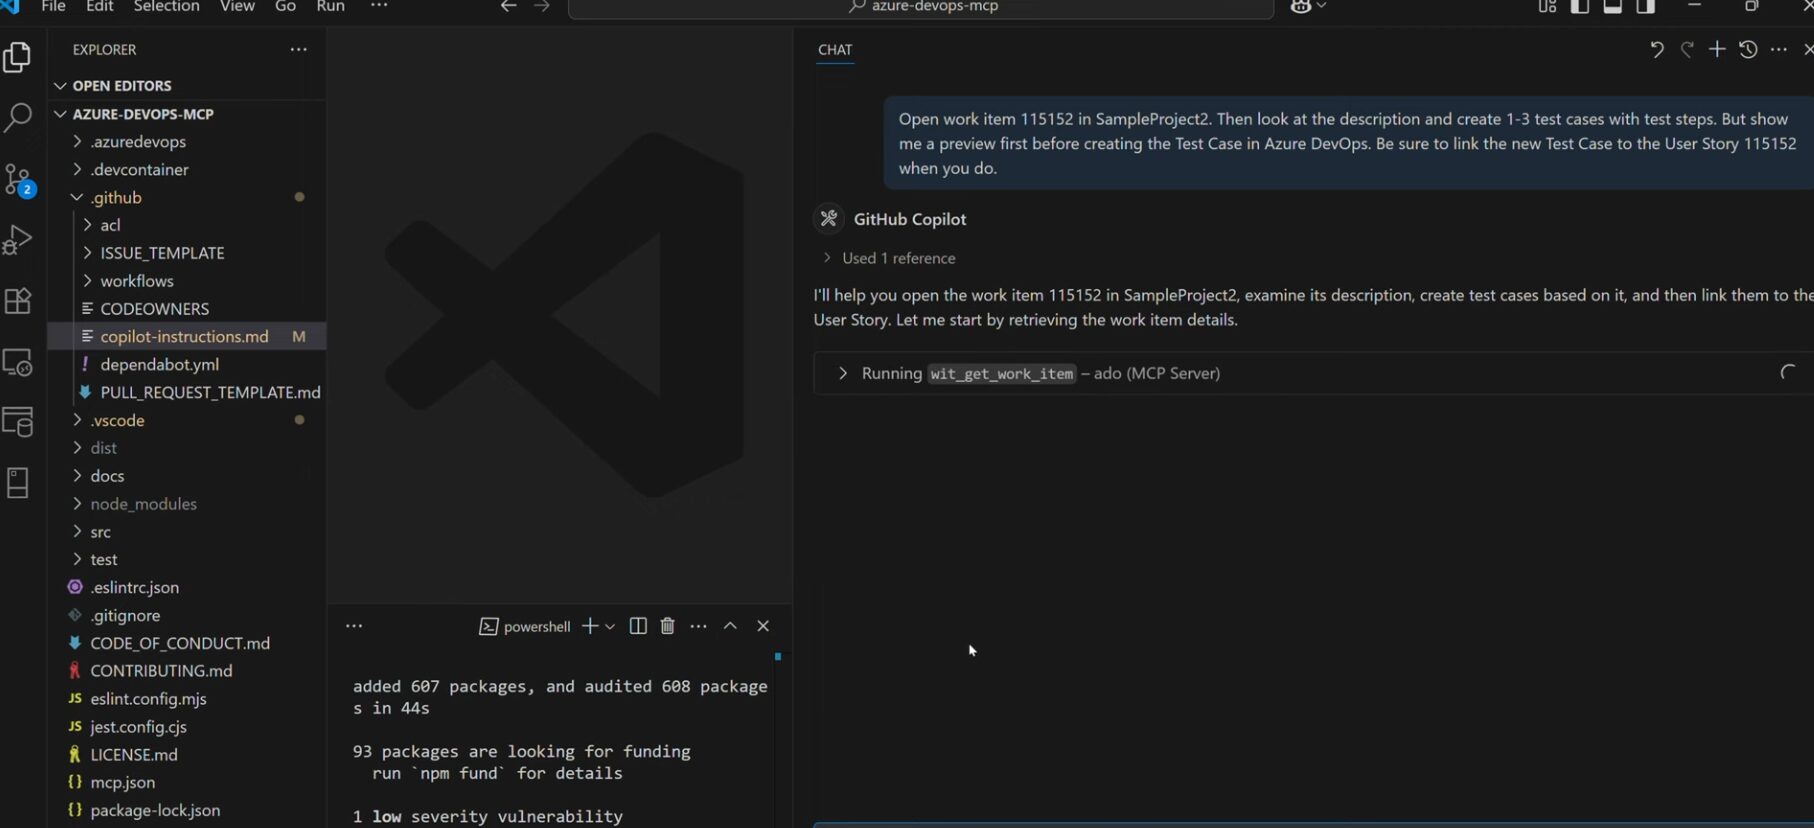Maximize terminal panel size

click(730, 626)
